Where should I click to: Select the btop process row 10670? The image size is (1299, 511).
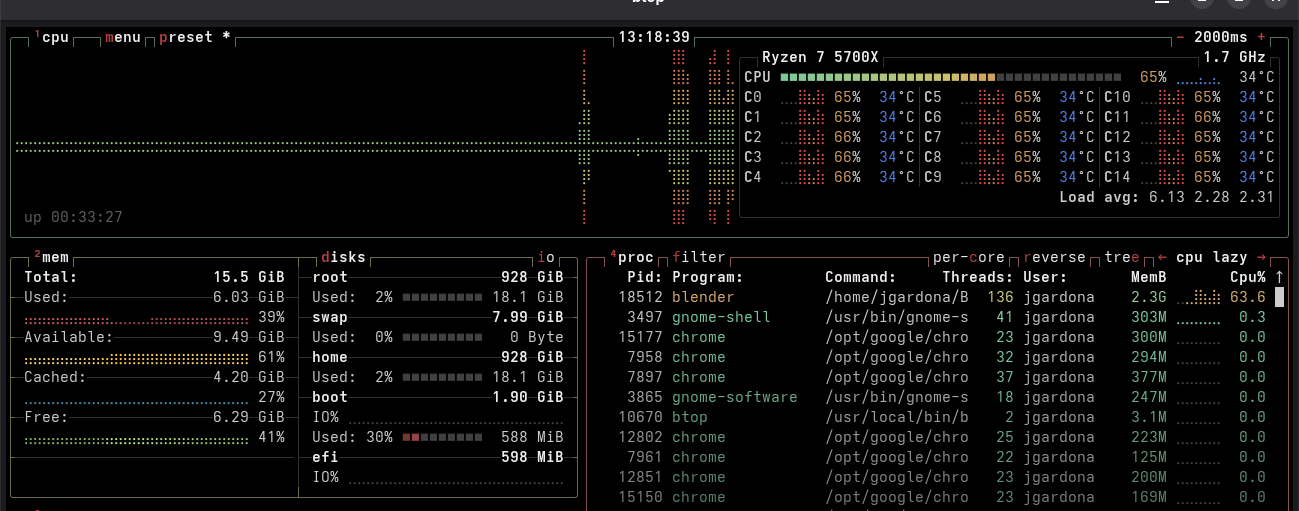click(942, 417)
